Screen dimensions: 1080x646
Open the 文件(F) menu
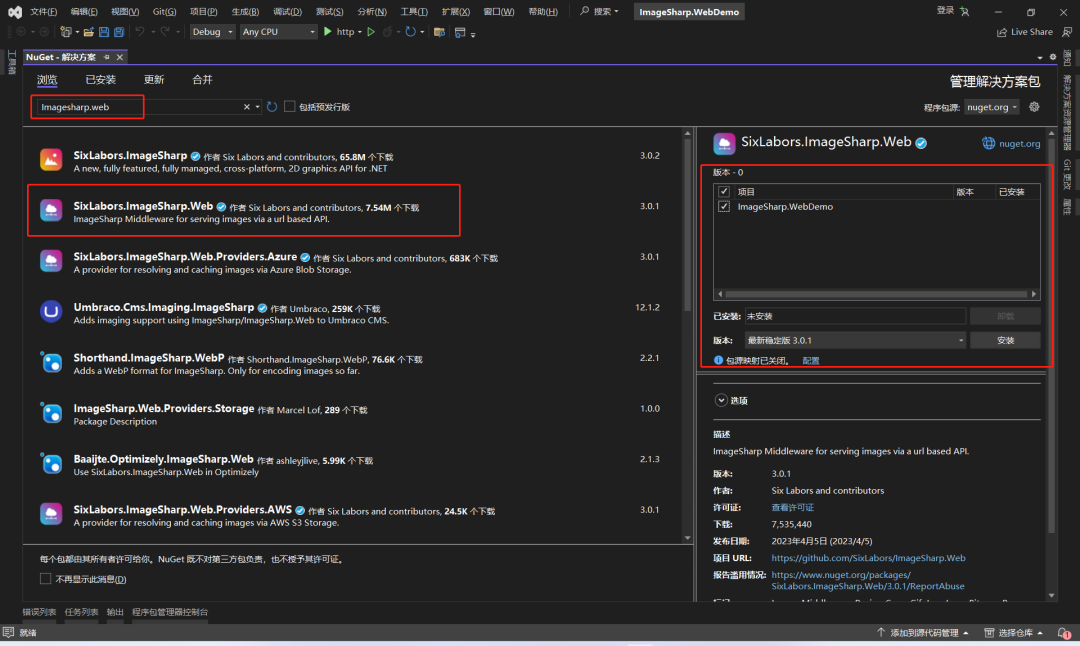[43, 12]
